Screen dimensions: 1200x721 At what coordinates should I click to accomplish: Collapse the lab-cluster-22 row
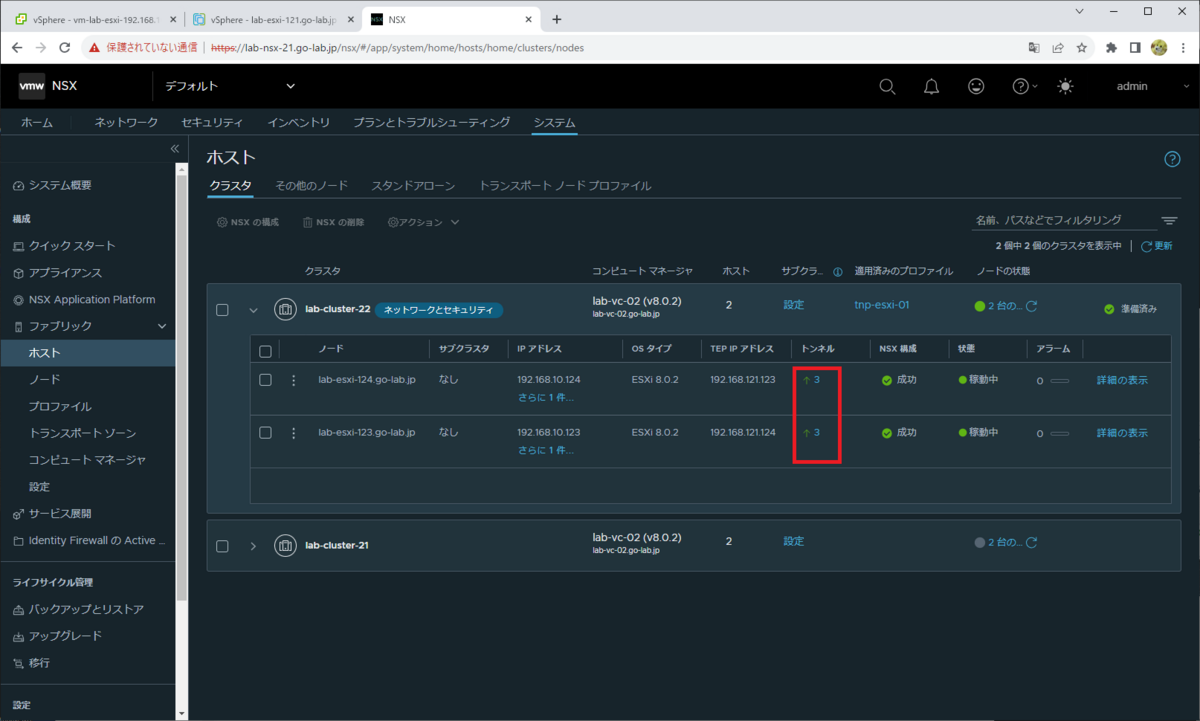[x=253, y=310]
